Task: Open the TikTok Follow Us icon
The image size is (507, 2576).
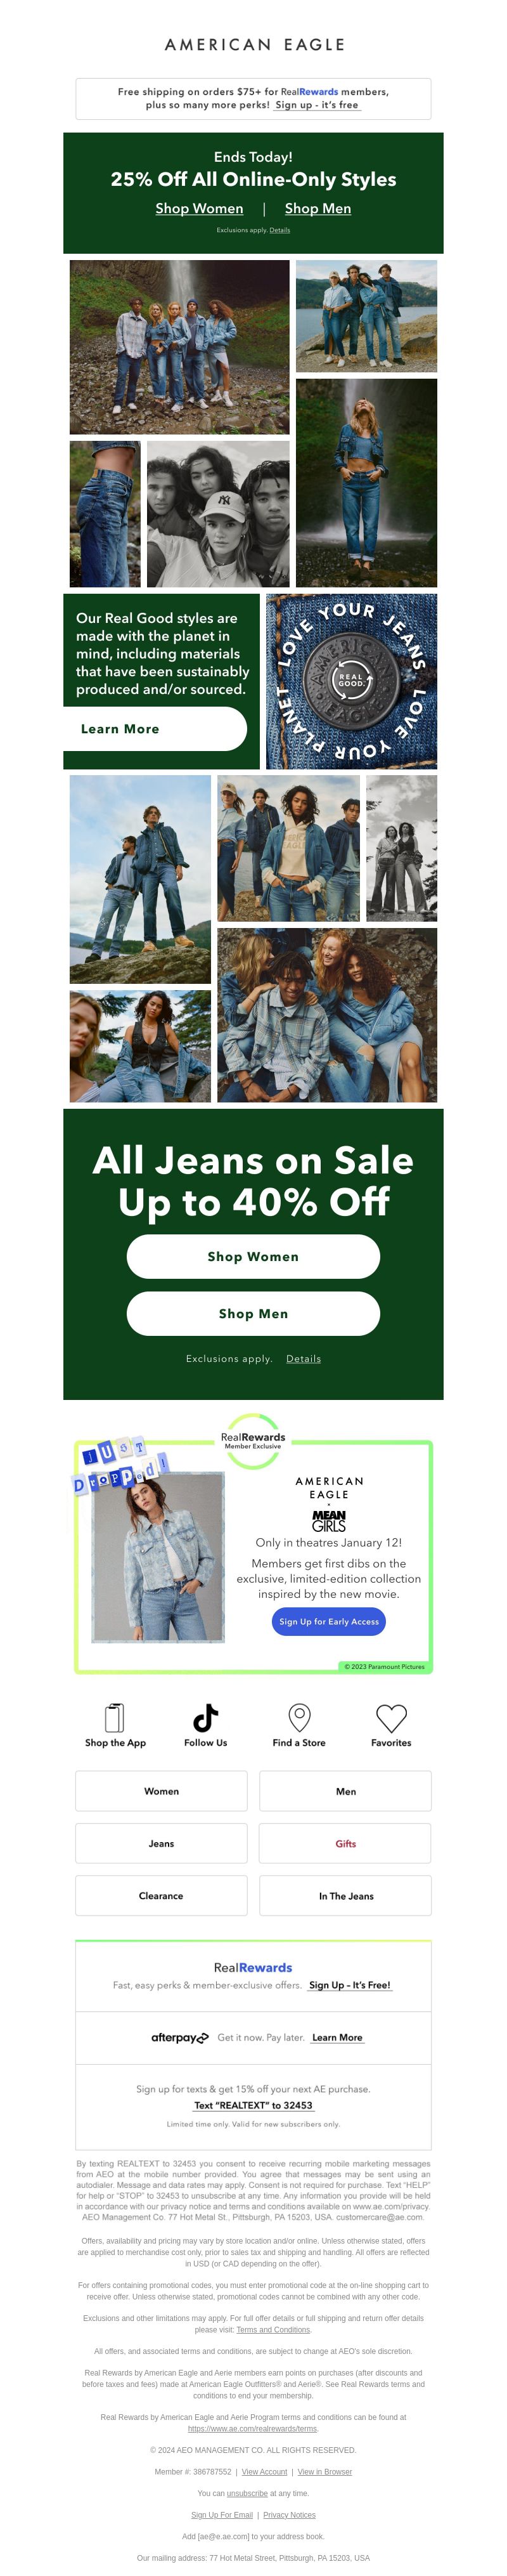Action: (205, 1718)
